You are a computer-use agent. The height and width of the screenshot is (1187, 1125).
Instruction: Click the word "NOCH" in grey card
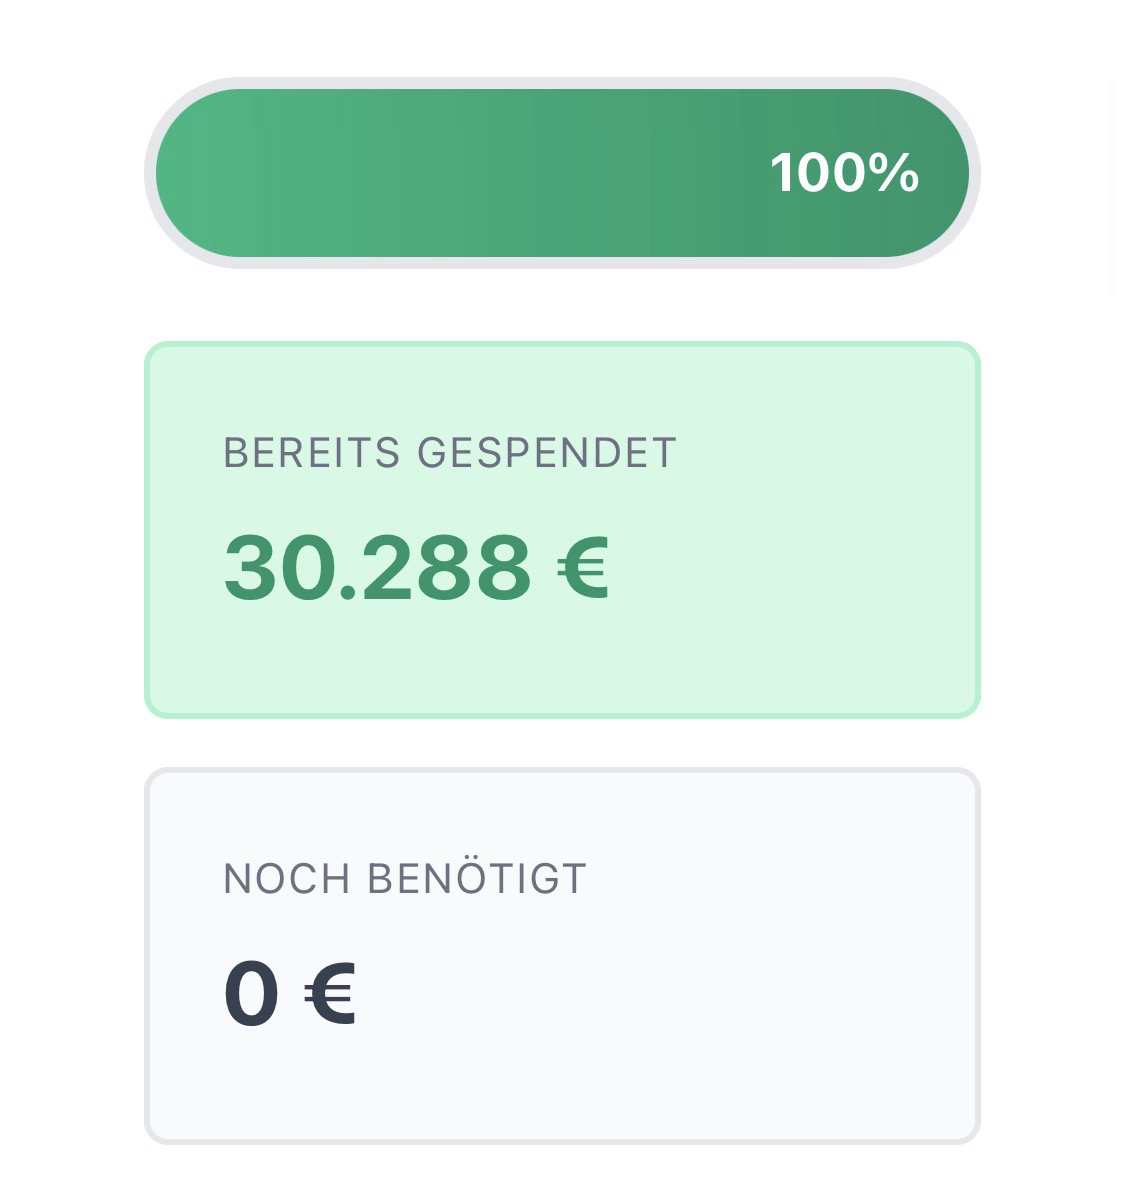click(287, 879)
